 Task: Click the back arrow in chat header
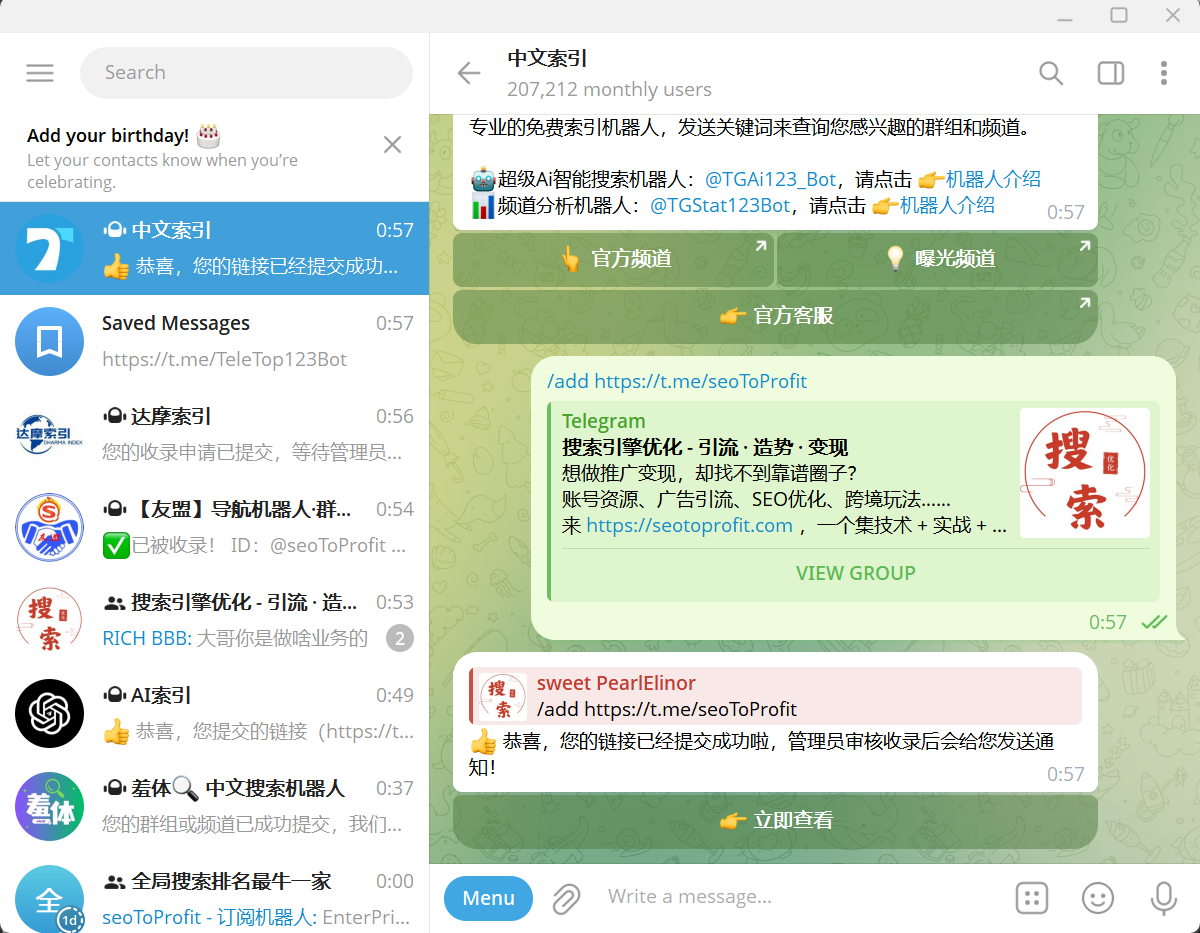pos(468,73)
